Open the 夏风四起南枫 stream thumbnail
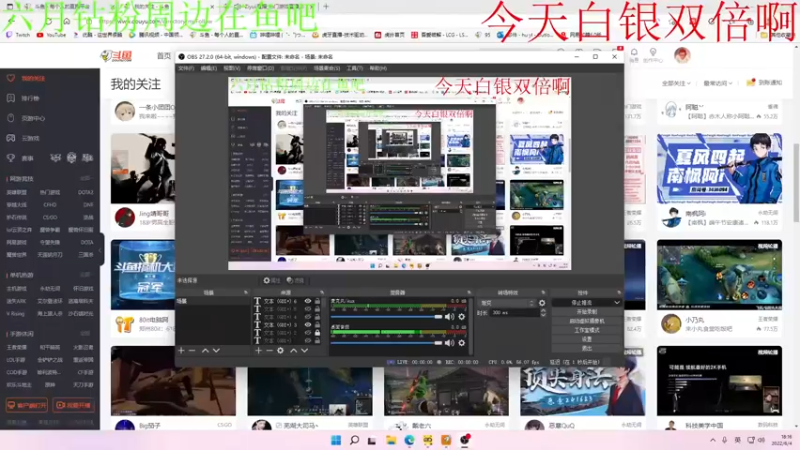The height and width of the screenshot is (450, 800). [719, 168]
